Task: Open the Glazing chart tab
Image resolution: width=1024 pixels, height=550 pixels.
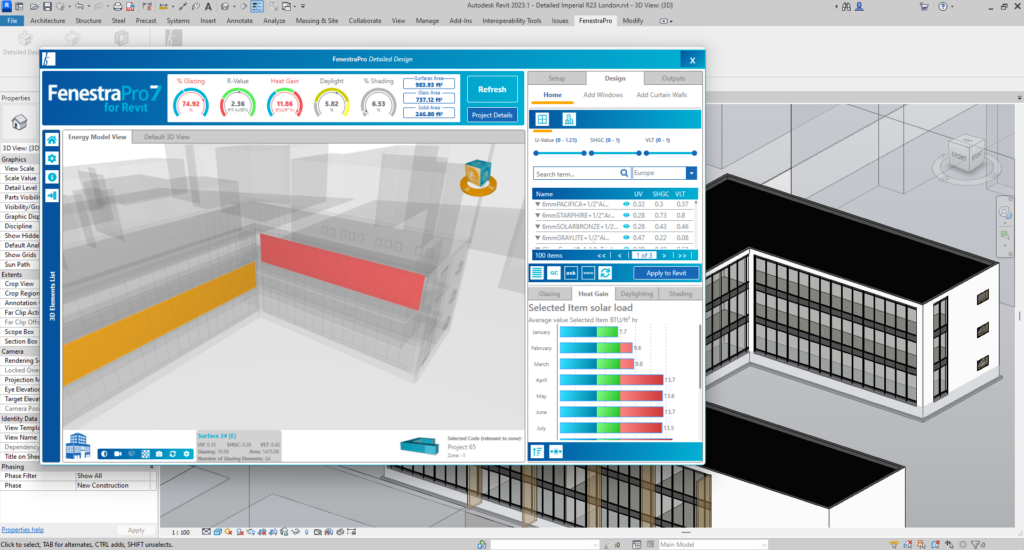Action: pyautogui.click(x=549, y=294)
